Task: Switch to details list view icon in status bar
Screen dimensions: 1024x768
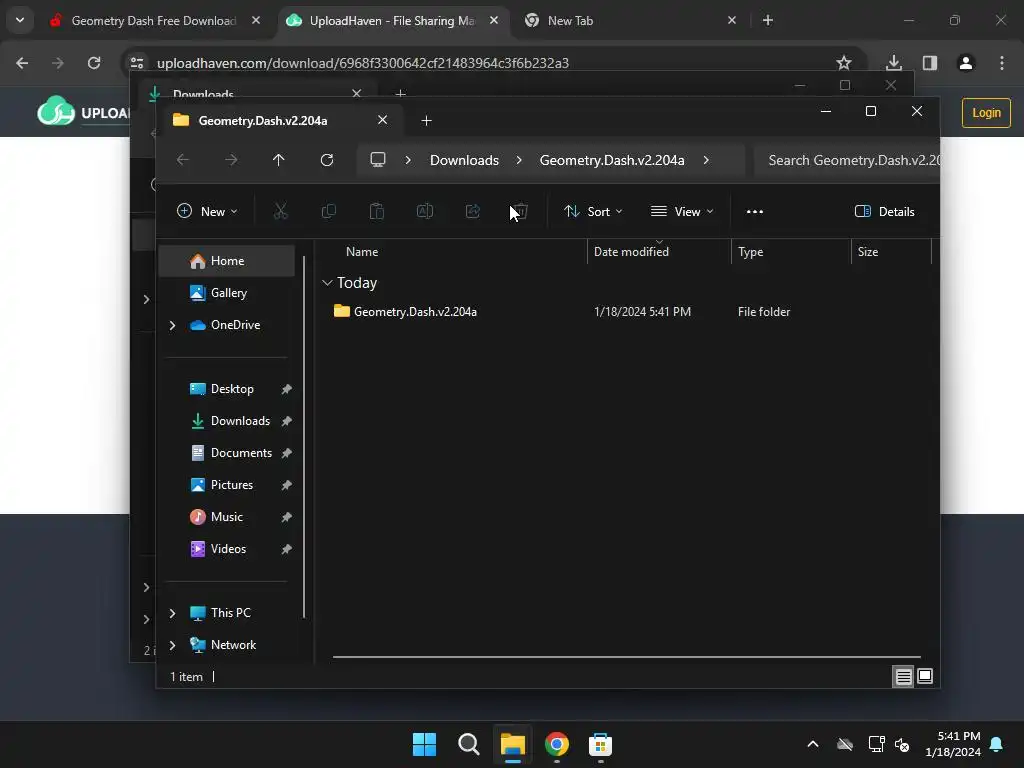Action: 903,677
